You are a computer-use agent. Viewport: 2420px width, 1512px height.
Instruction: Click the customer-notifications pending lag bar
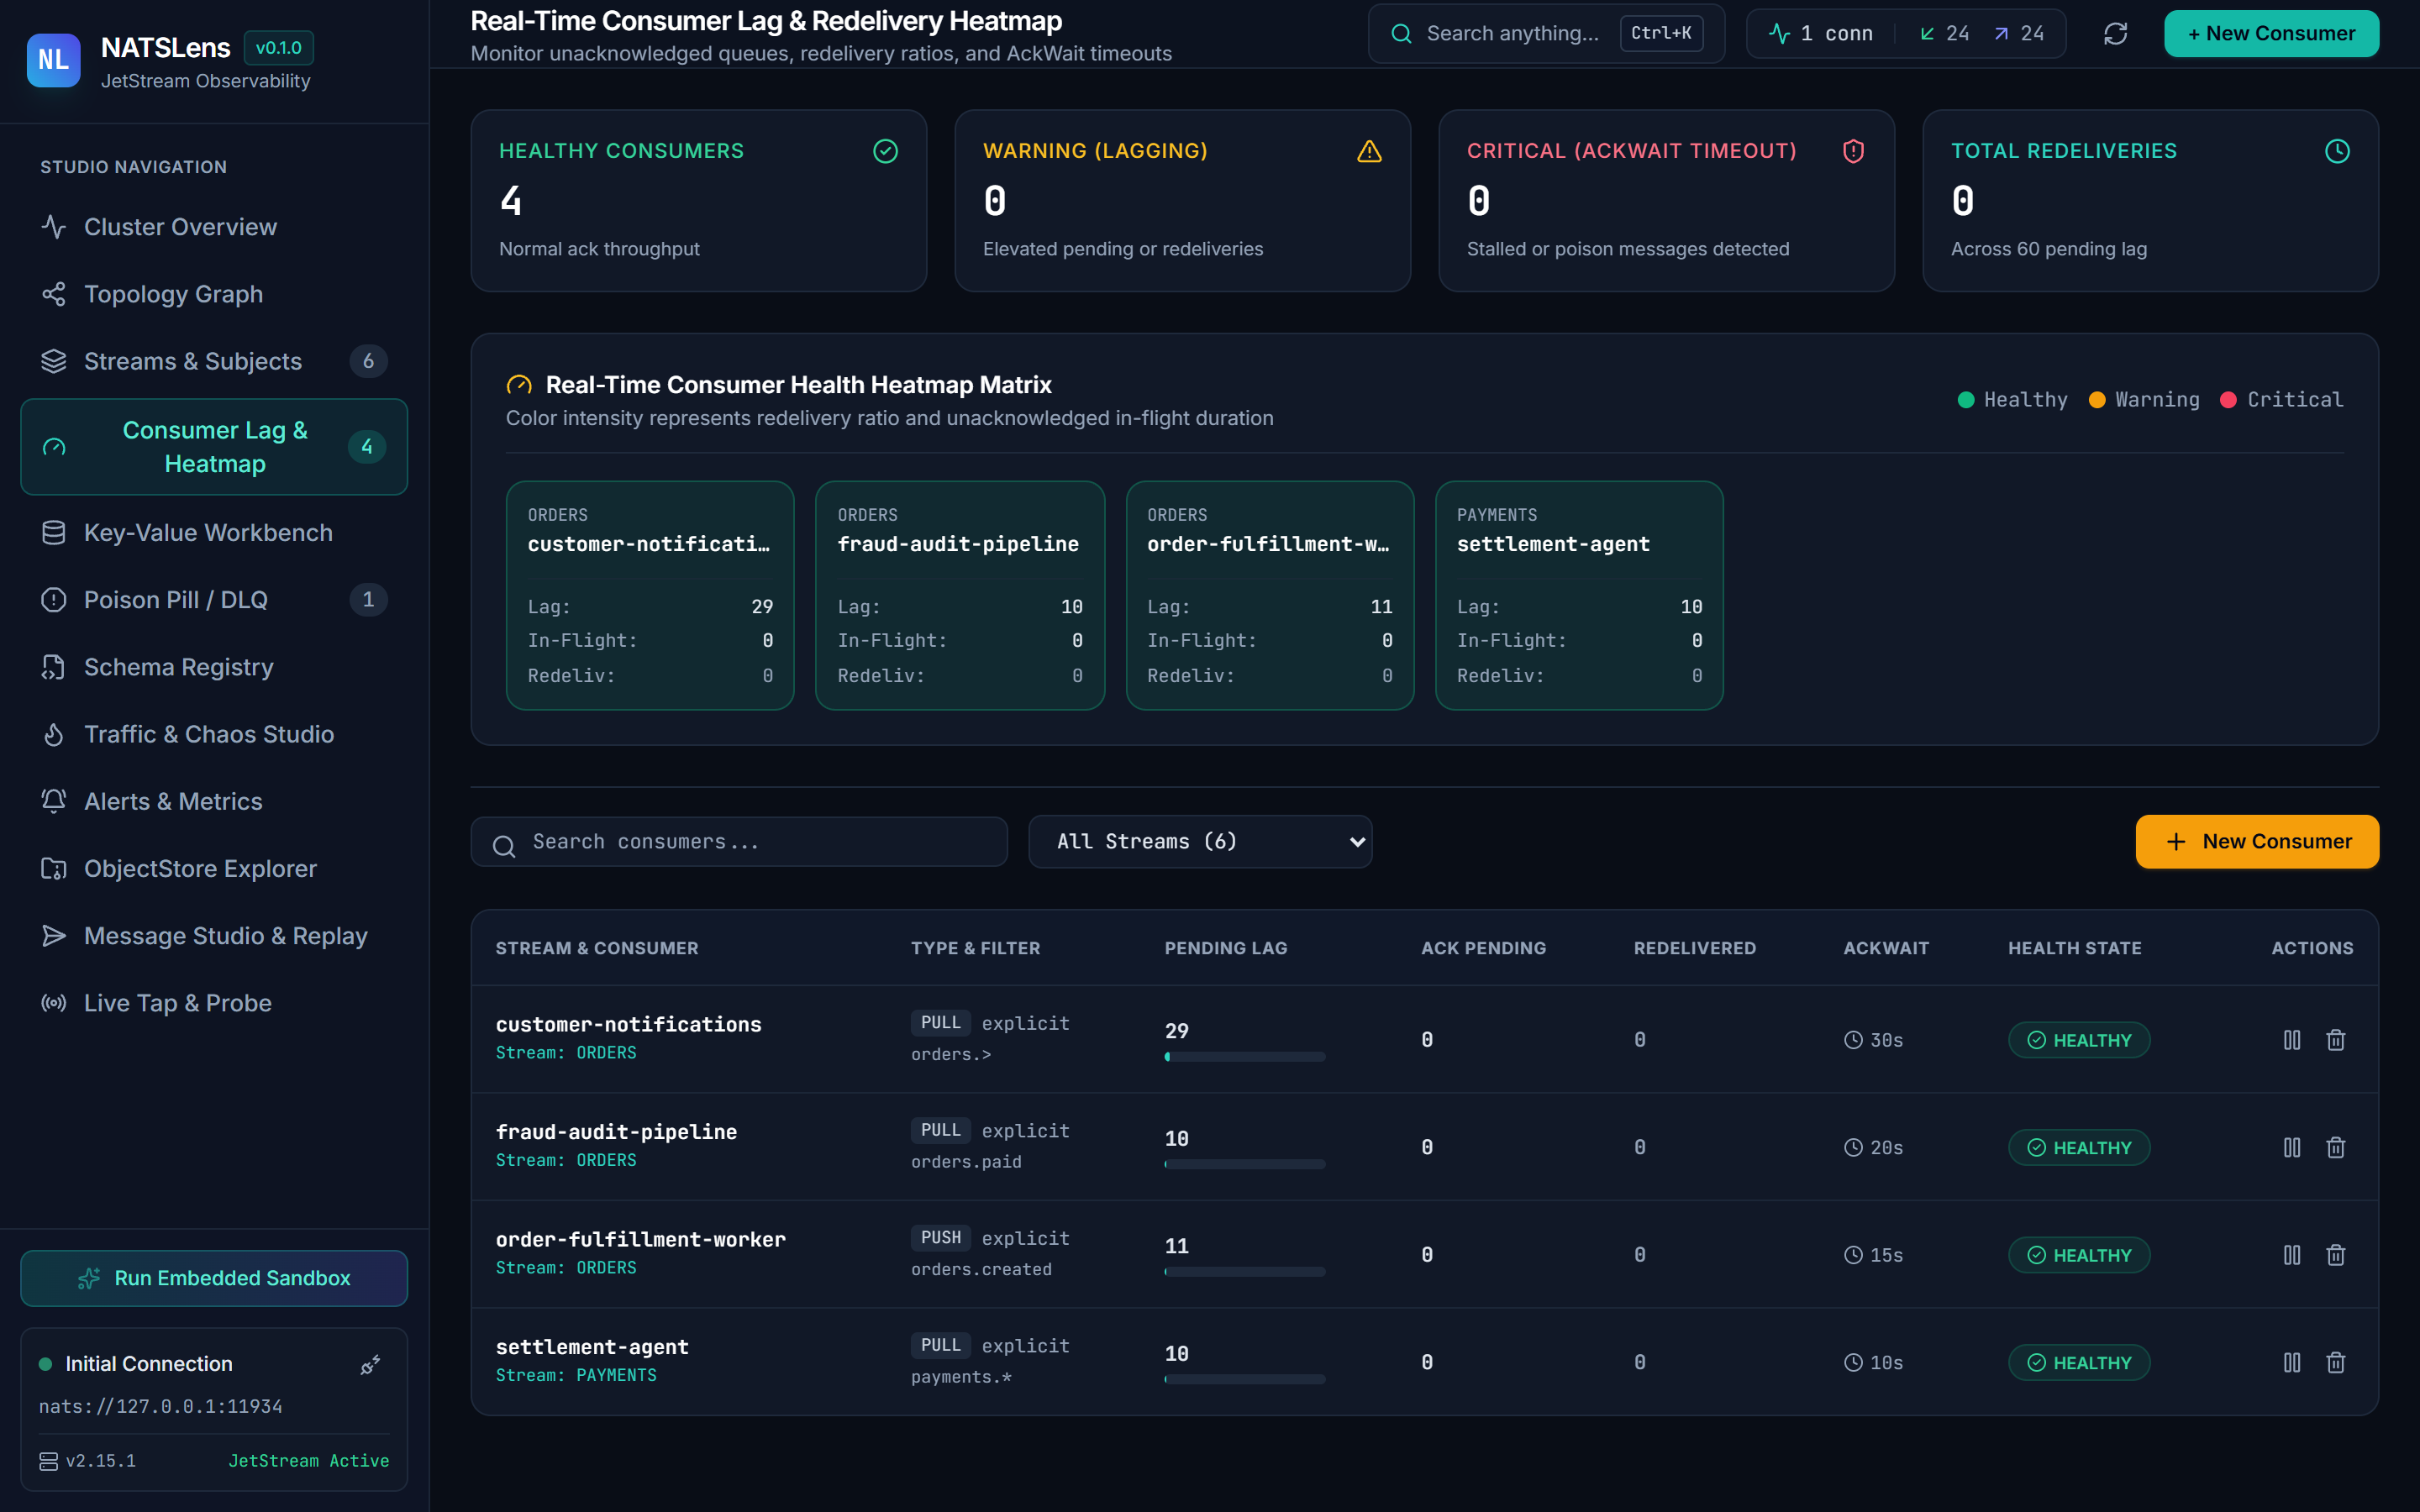pos(1244,1057)
